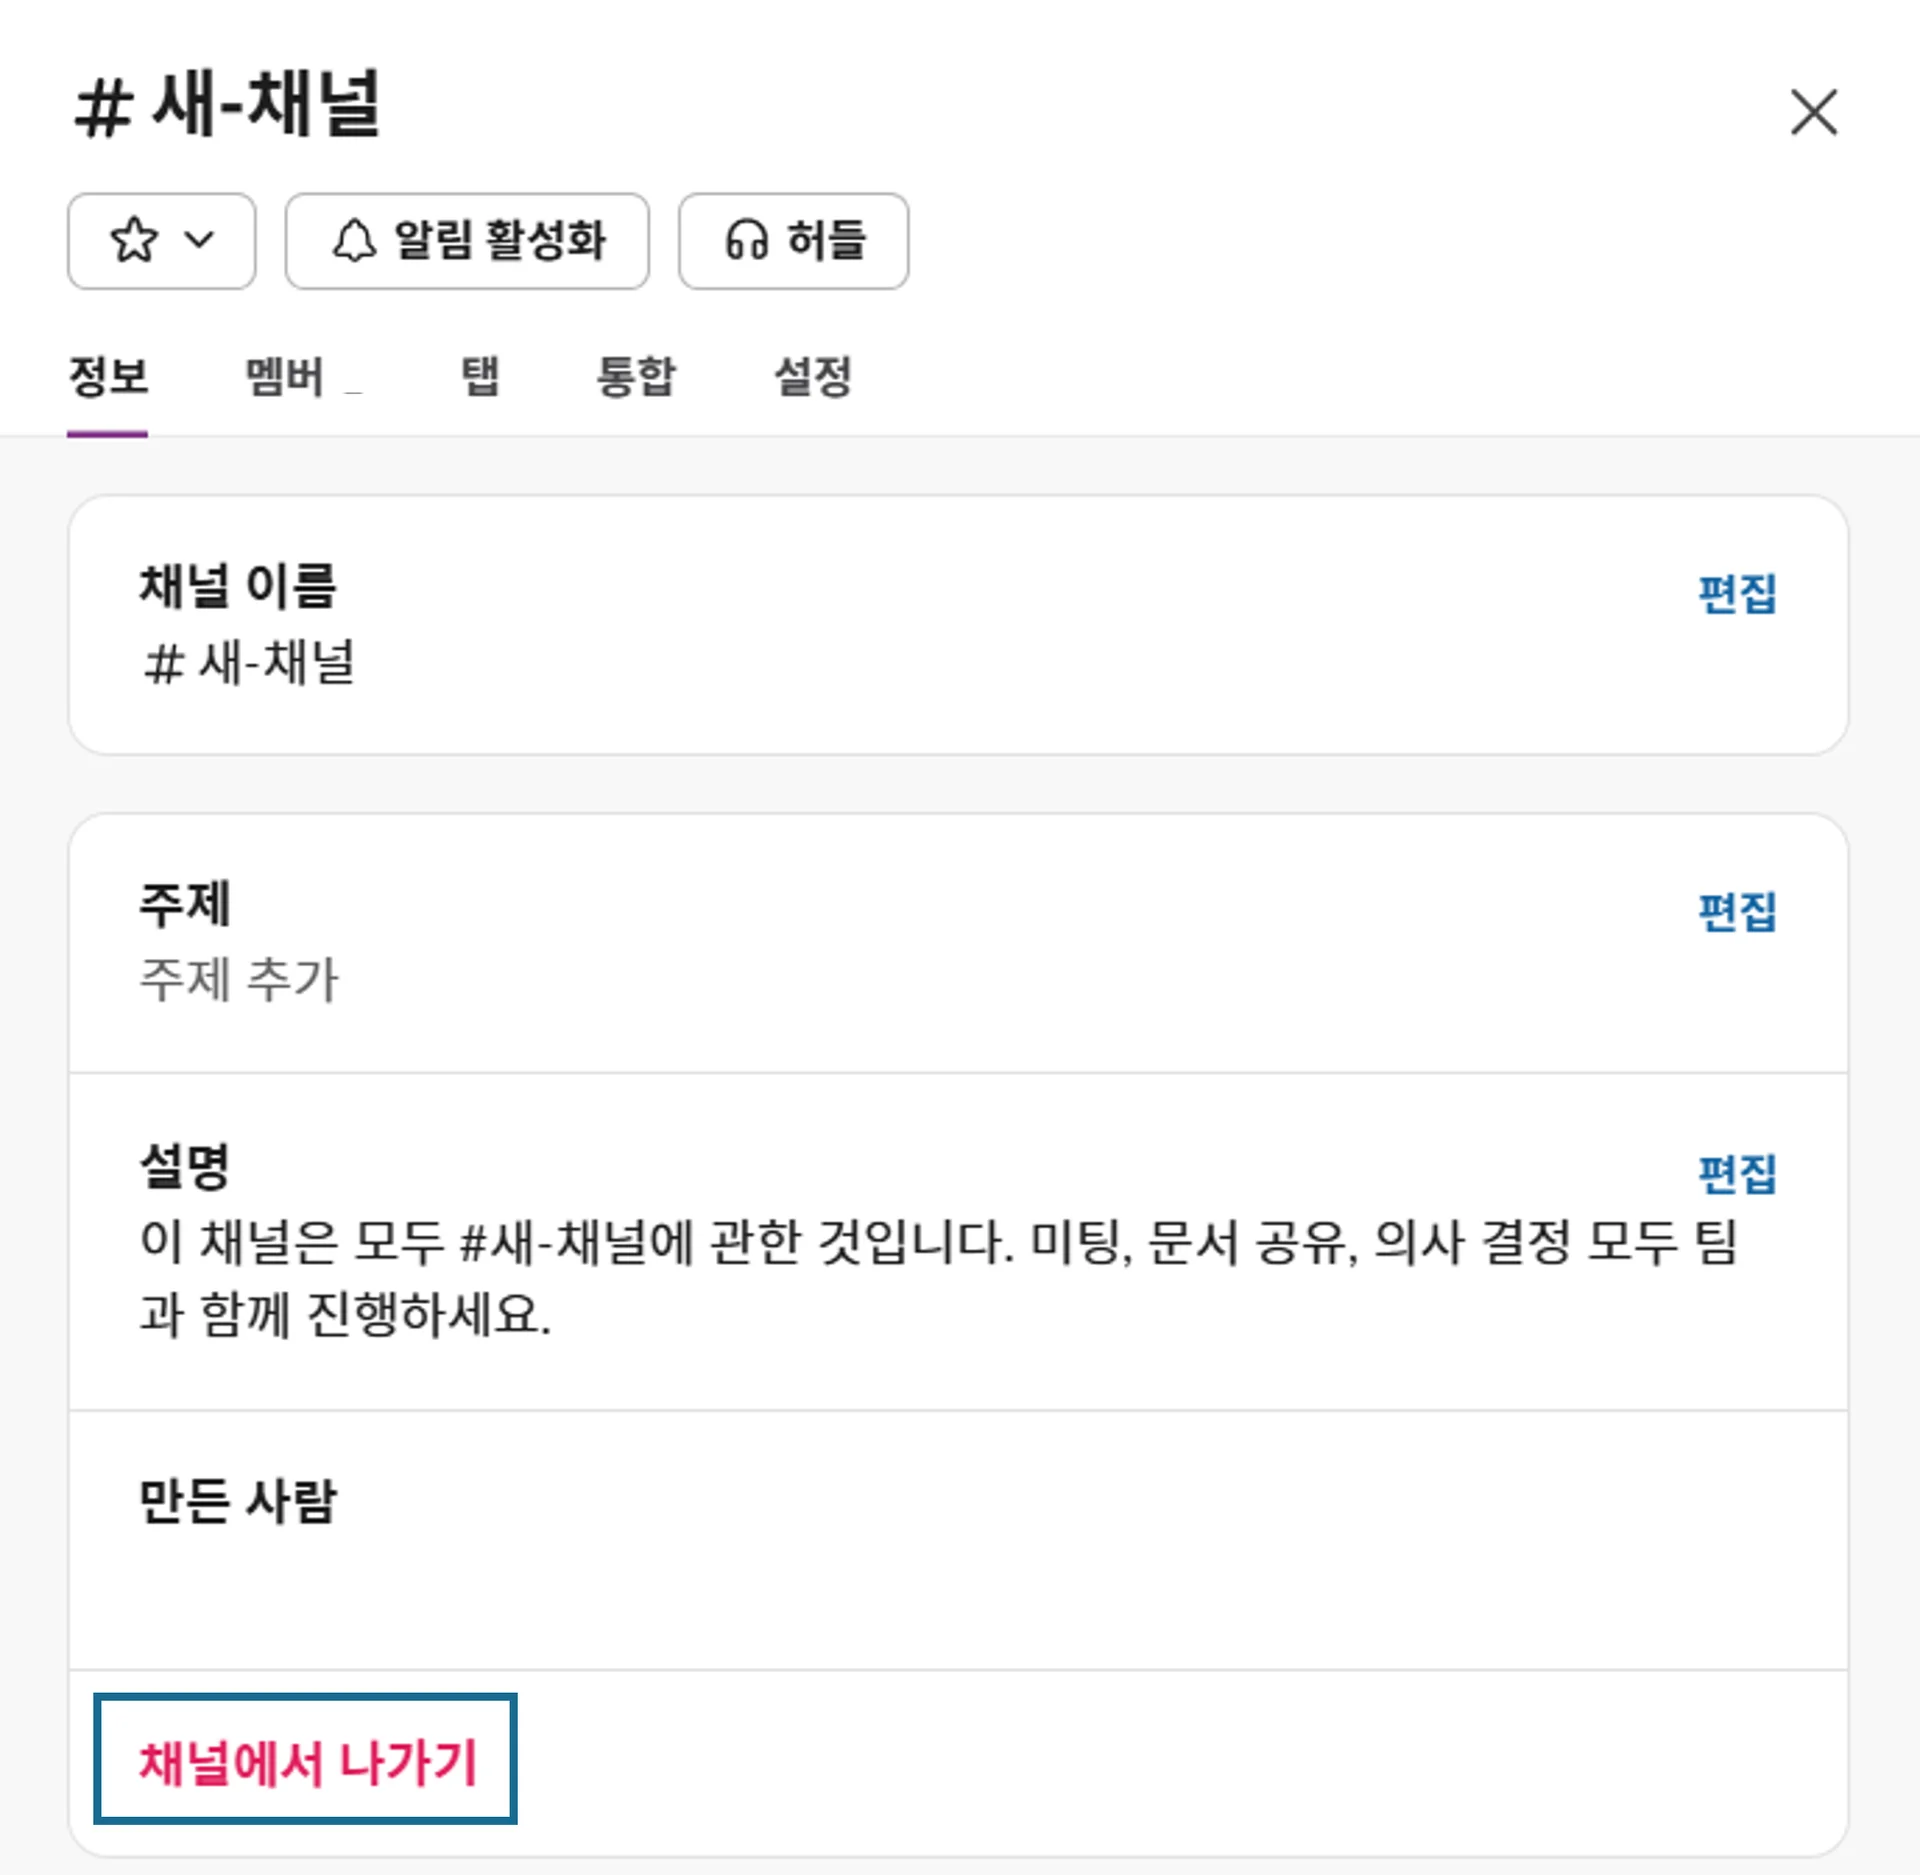The width and height of the screenshot is (1920, 1875).
Task: Open the 설정 tab
Action: tap(813, 378)
